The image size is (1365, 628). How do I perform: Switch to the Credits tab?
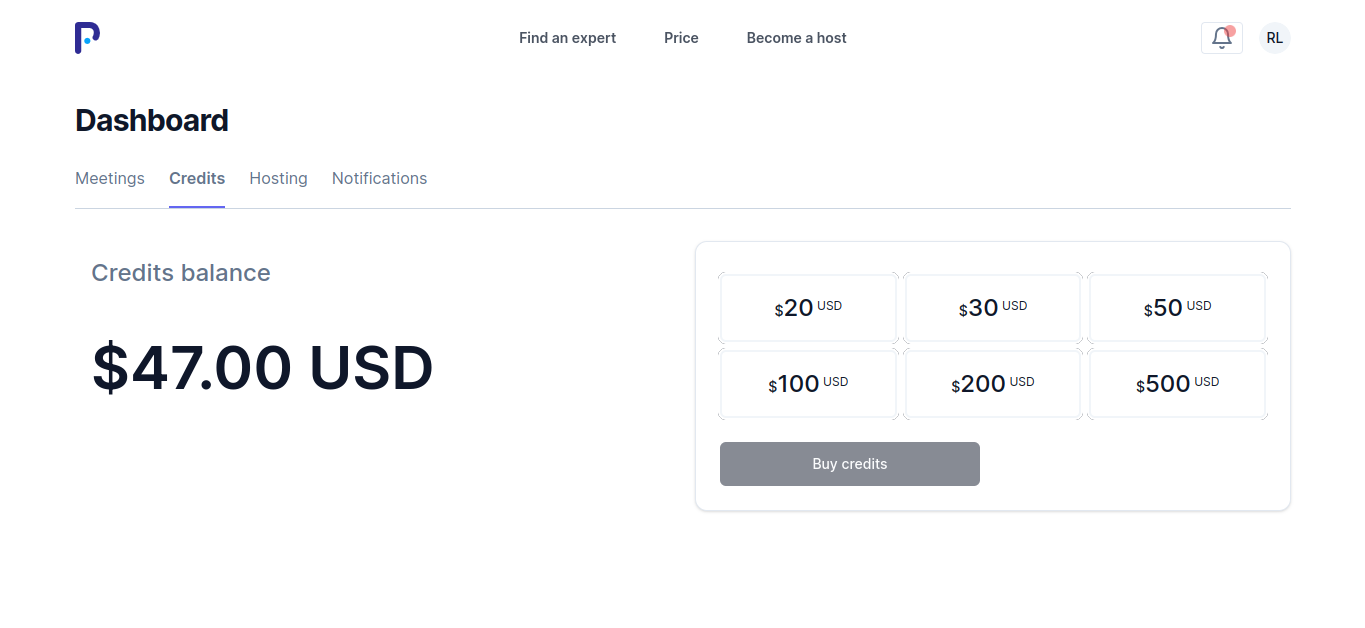[197, 178]
